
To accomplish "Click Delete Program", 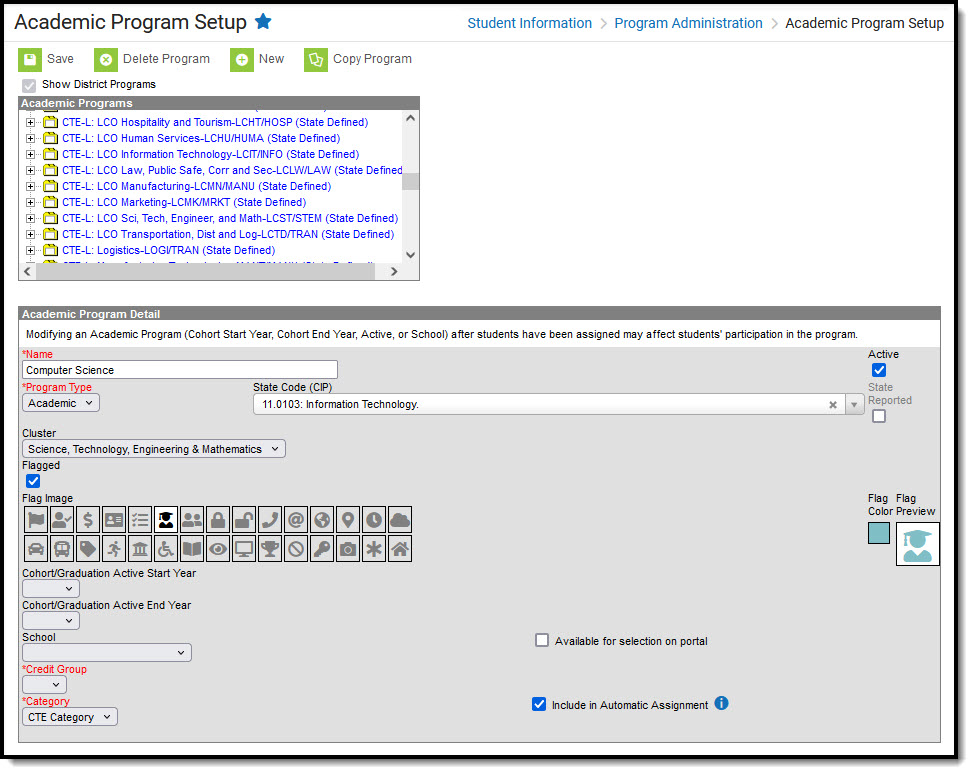I will 152,60.
